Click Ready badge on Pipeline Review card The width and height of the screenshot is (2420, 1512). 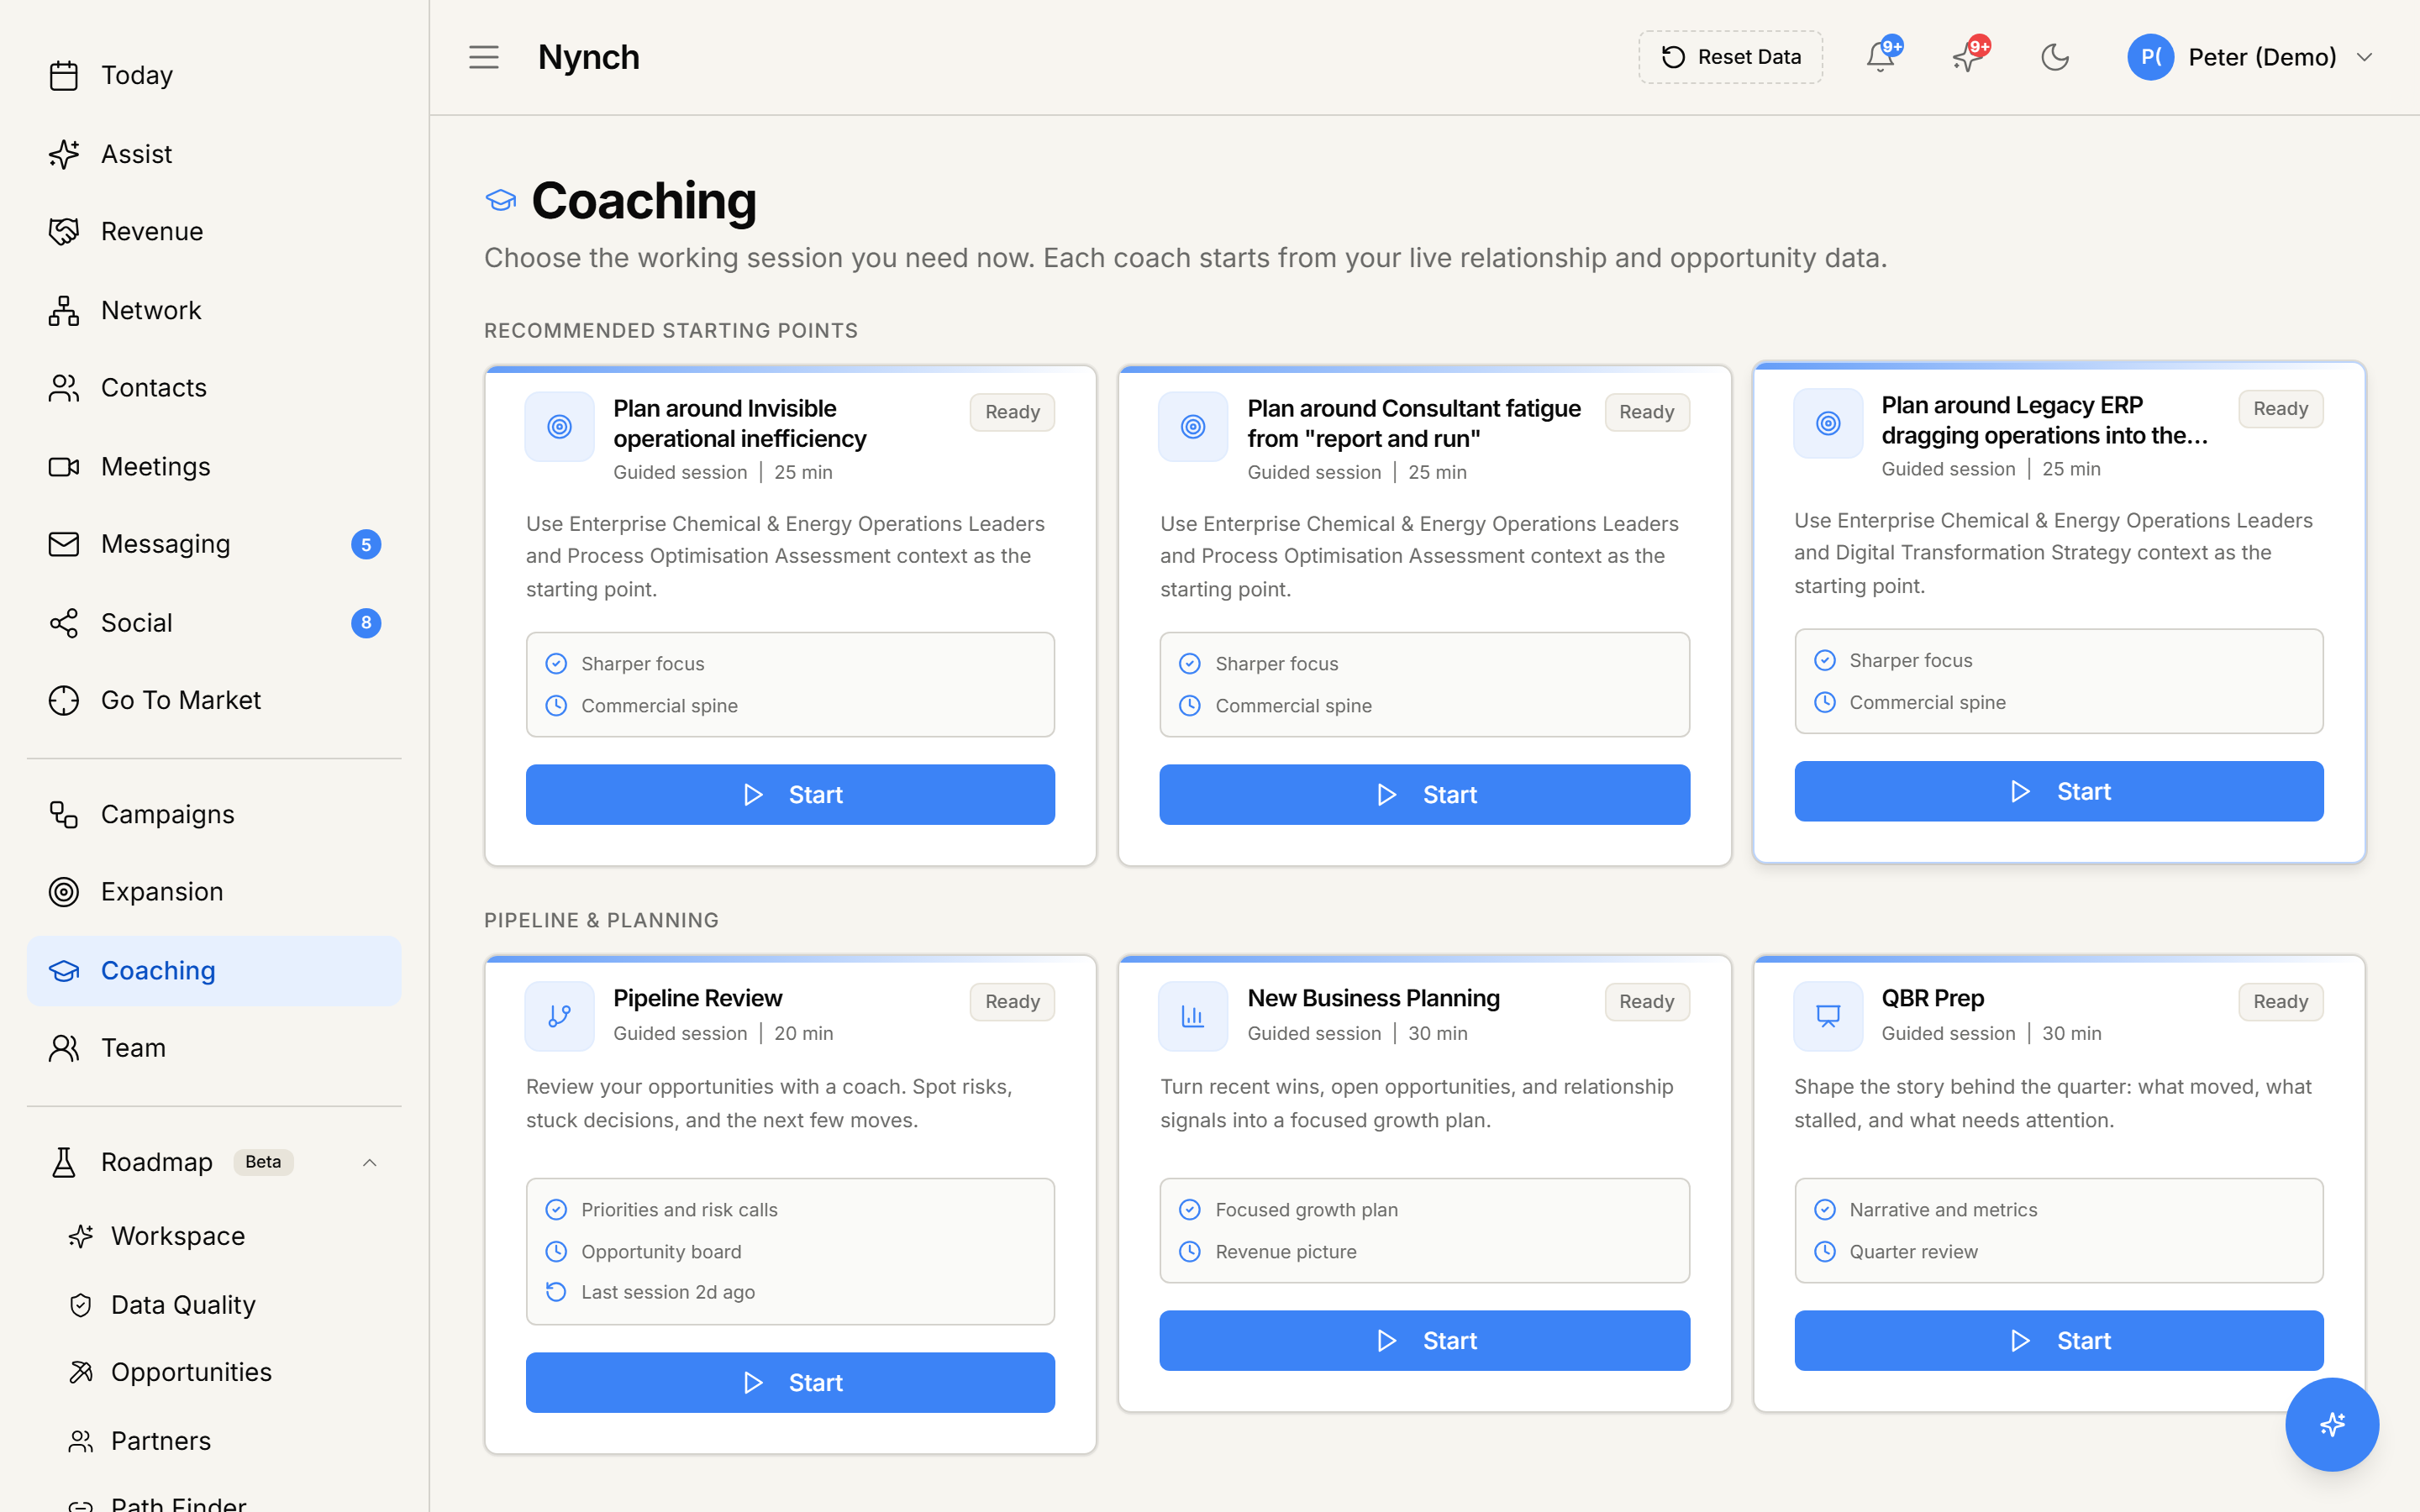[1012, 1002]
